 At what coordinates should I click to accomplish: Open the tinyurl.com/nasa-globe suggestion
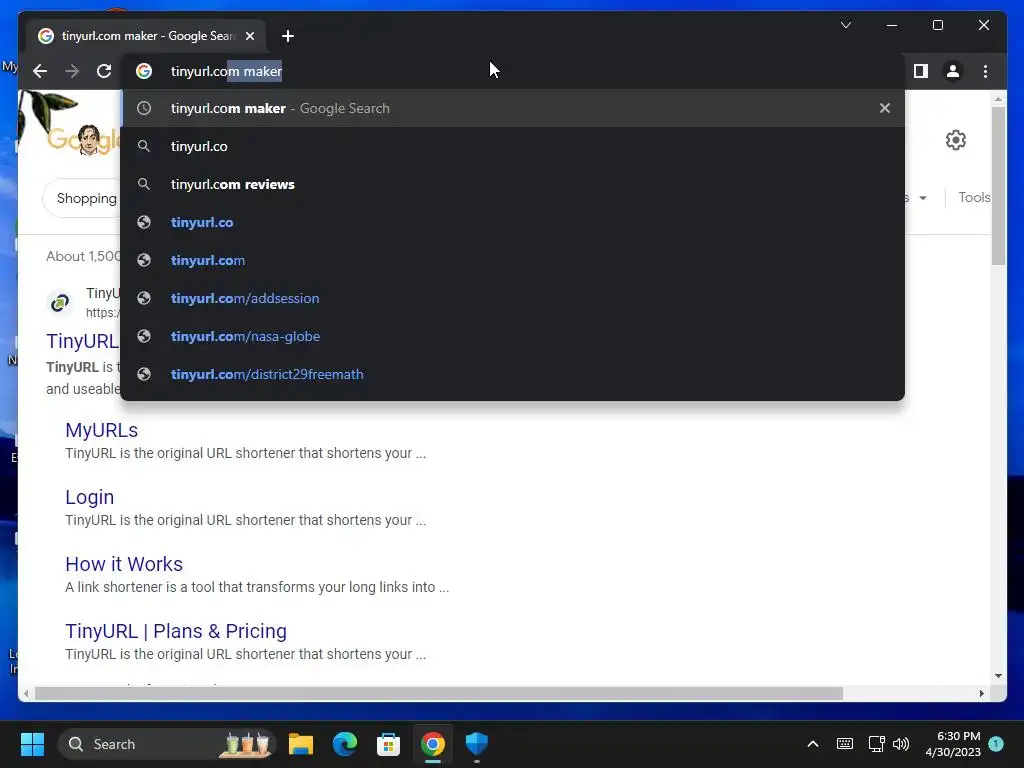tap(513, 336)
